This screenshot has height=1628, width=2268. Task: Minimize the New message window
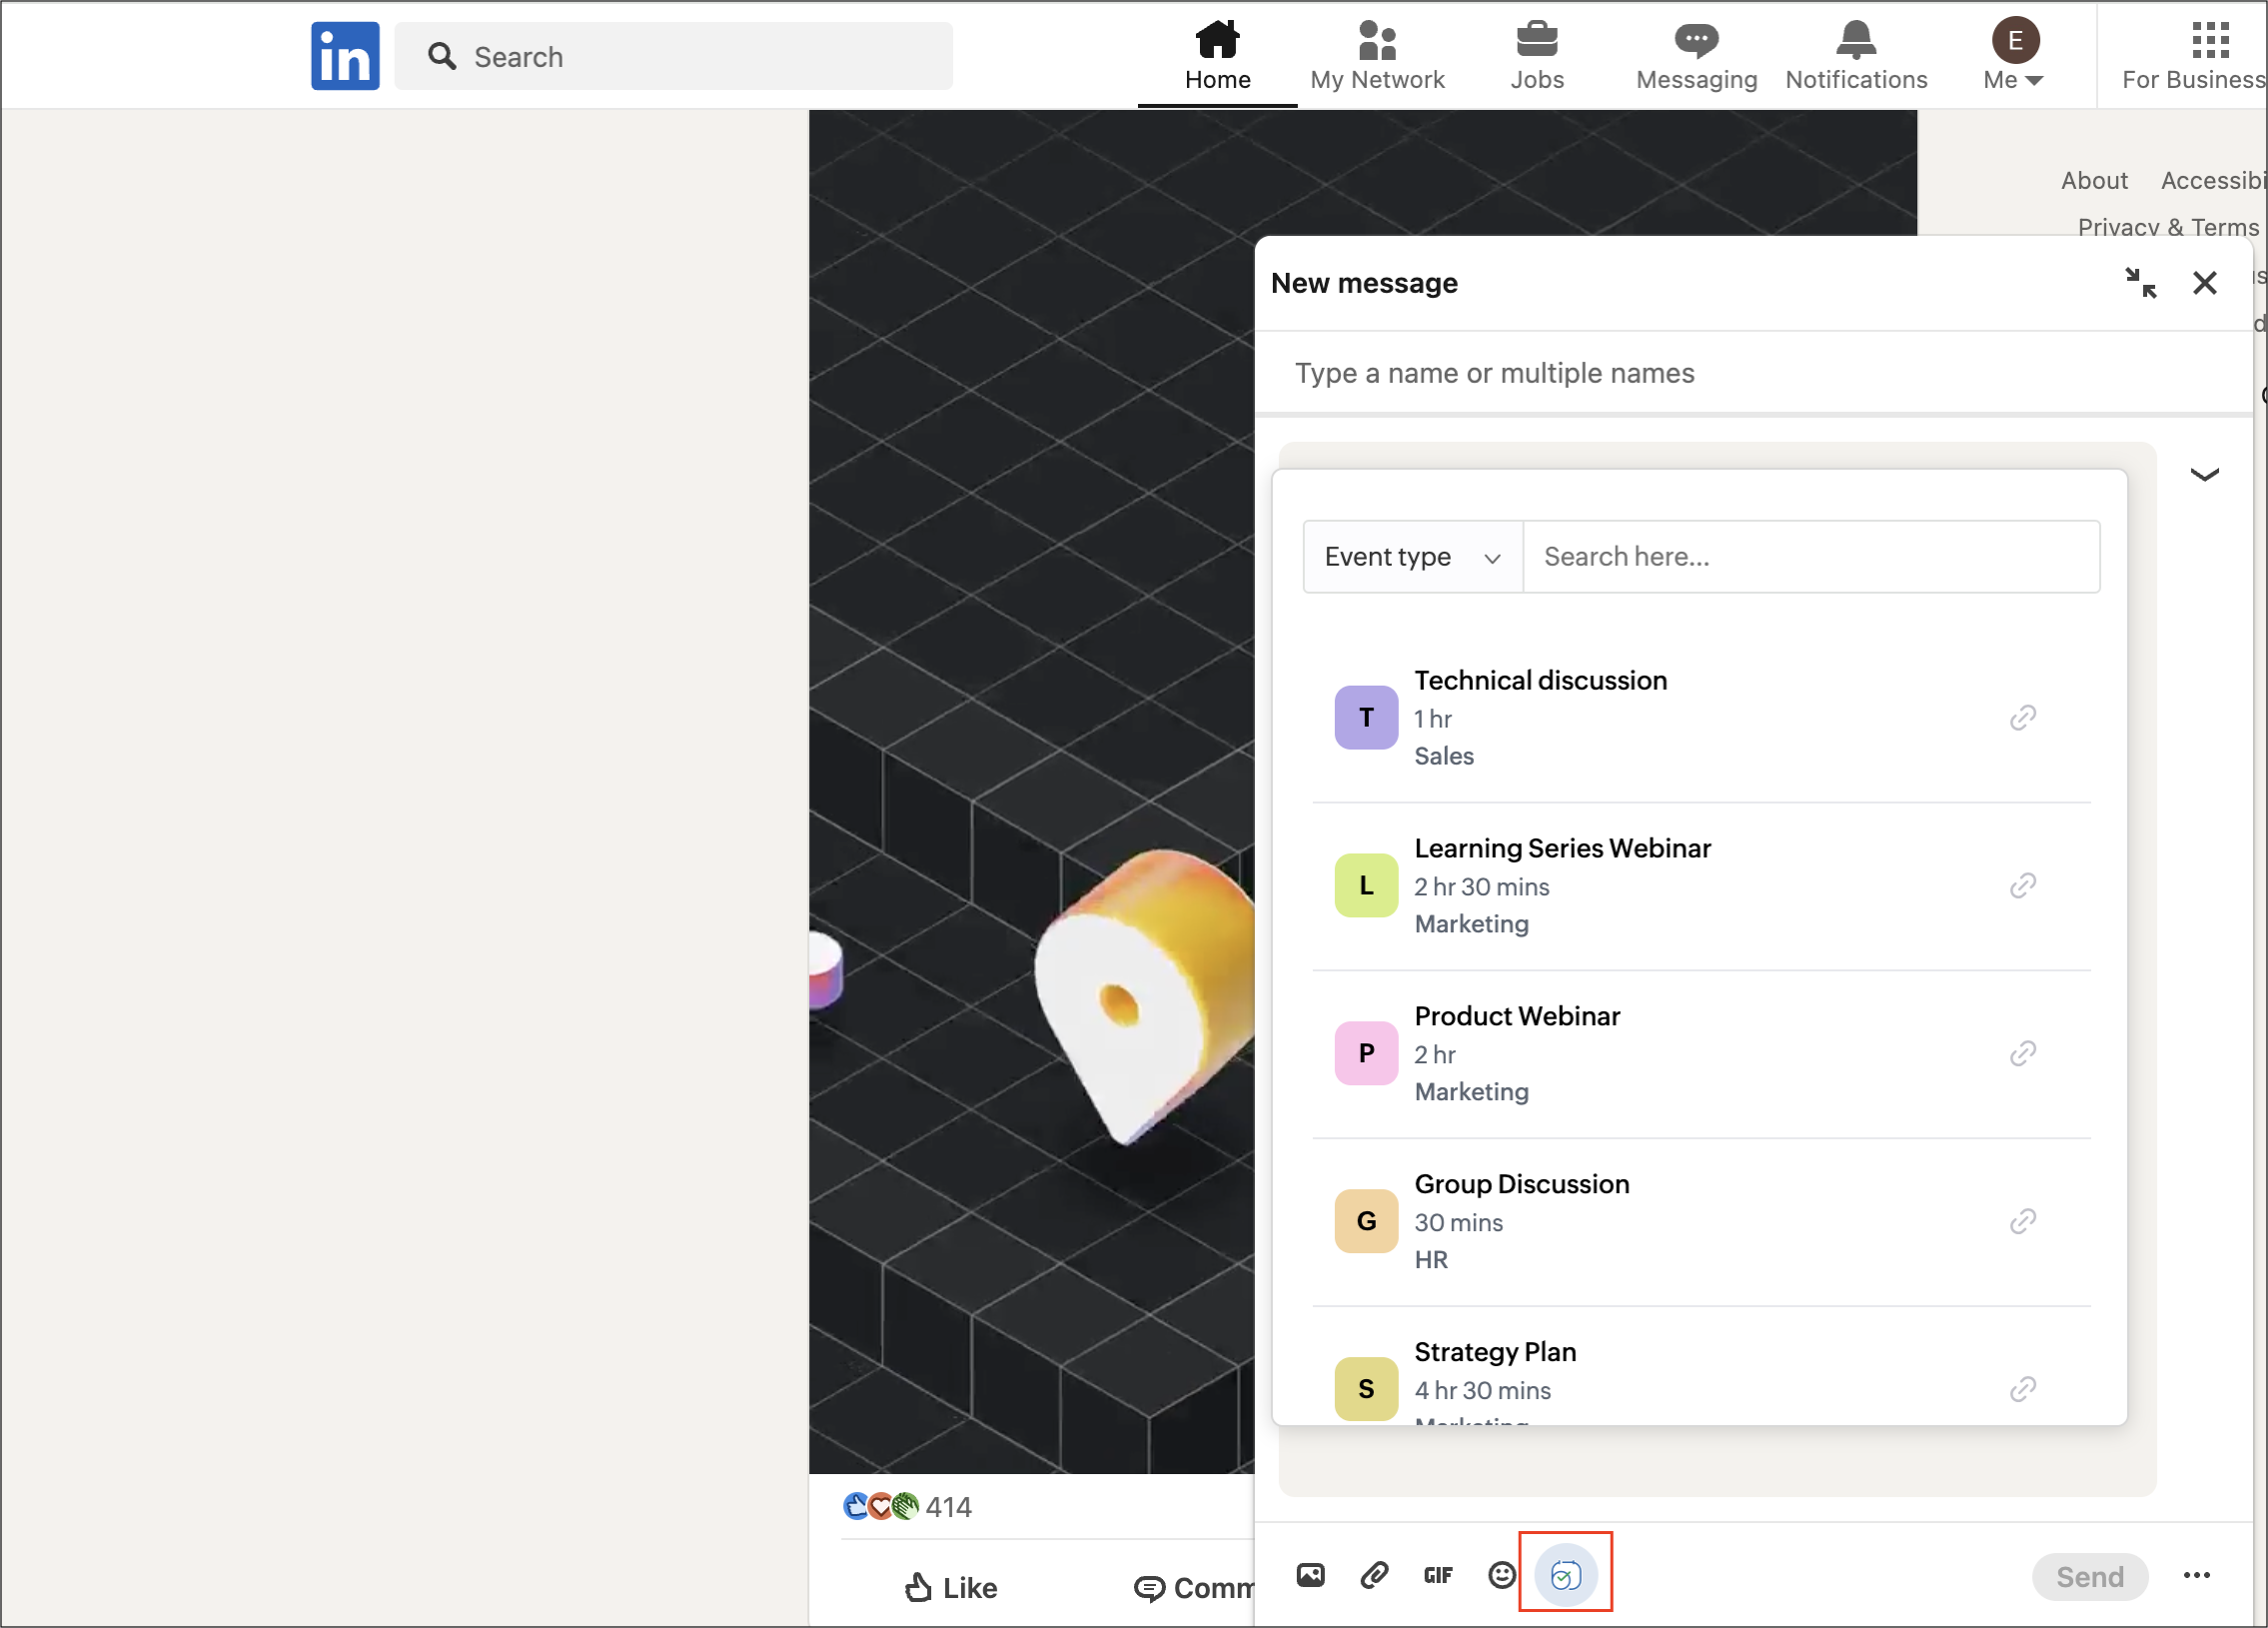click(2140, 283)
